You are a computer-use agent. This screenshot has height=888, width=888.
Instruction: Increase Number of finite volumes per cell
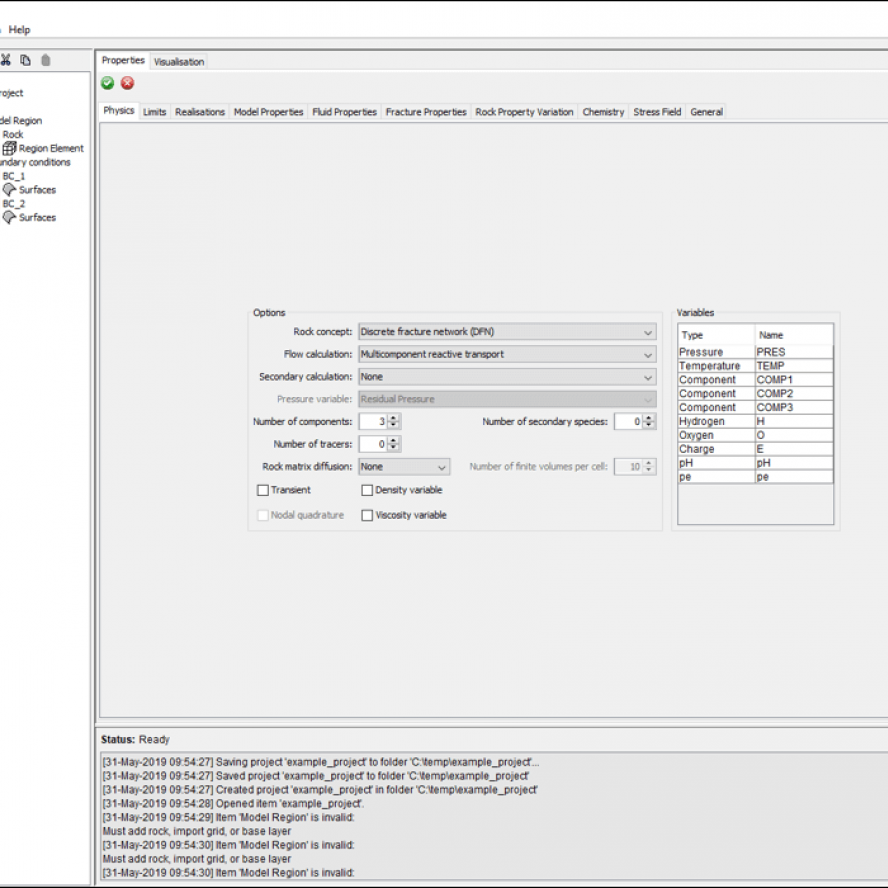[650, 463]
